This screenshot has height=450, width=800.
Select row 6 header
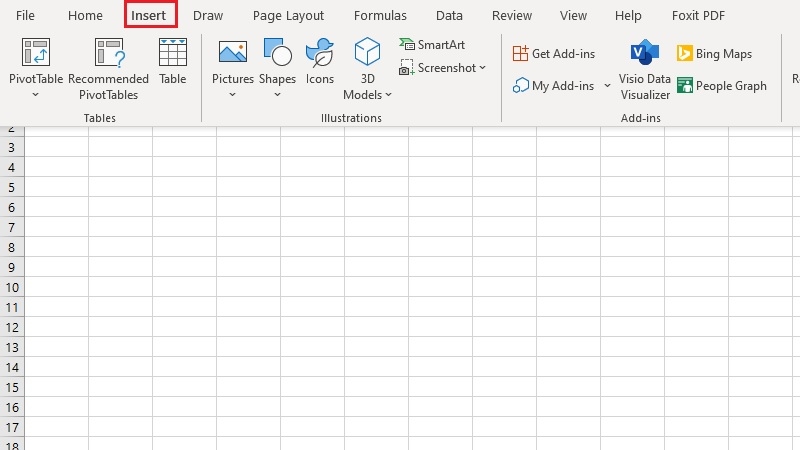point(12,207)
